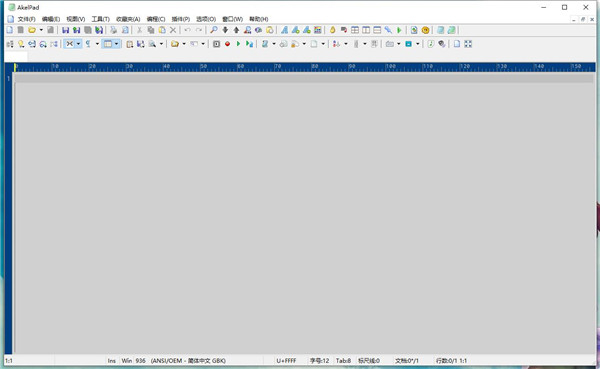Image resolution: width=600 pixels, height=369 pixels.
Task: Click the fullscreen four-arrows icon
Action: point(468,44)
